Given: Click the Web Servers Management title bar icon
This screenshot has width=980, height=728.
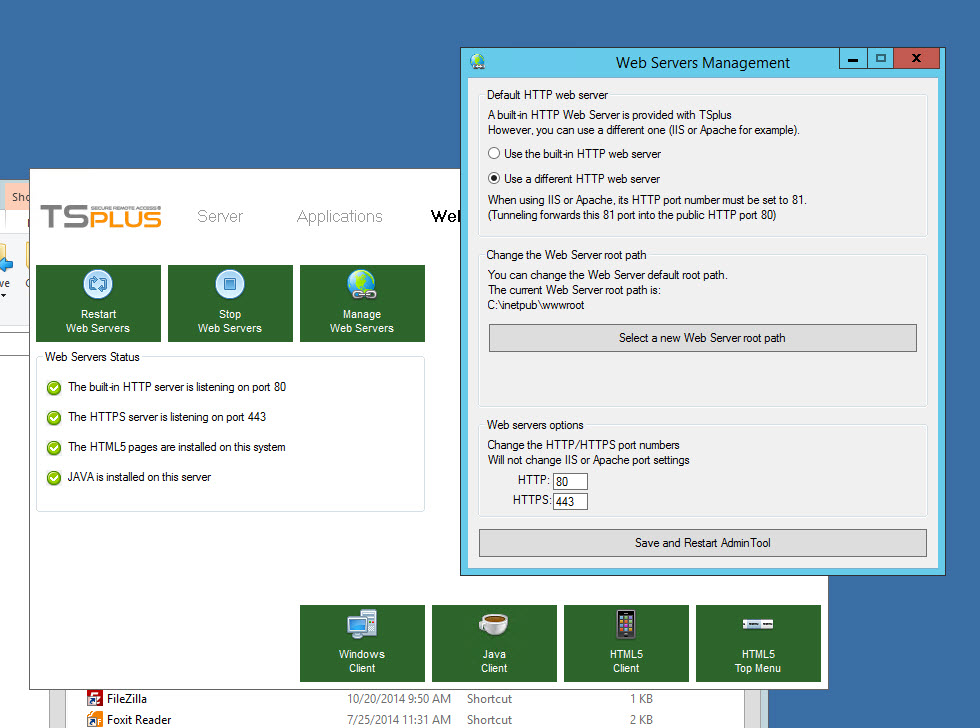Looking at the screenshot, I should [478, 62].
